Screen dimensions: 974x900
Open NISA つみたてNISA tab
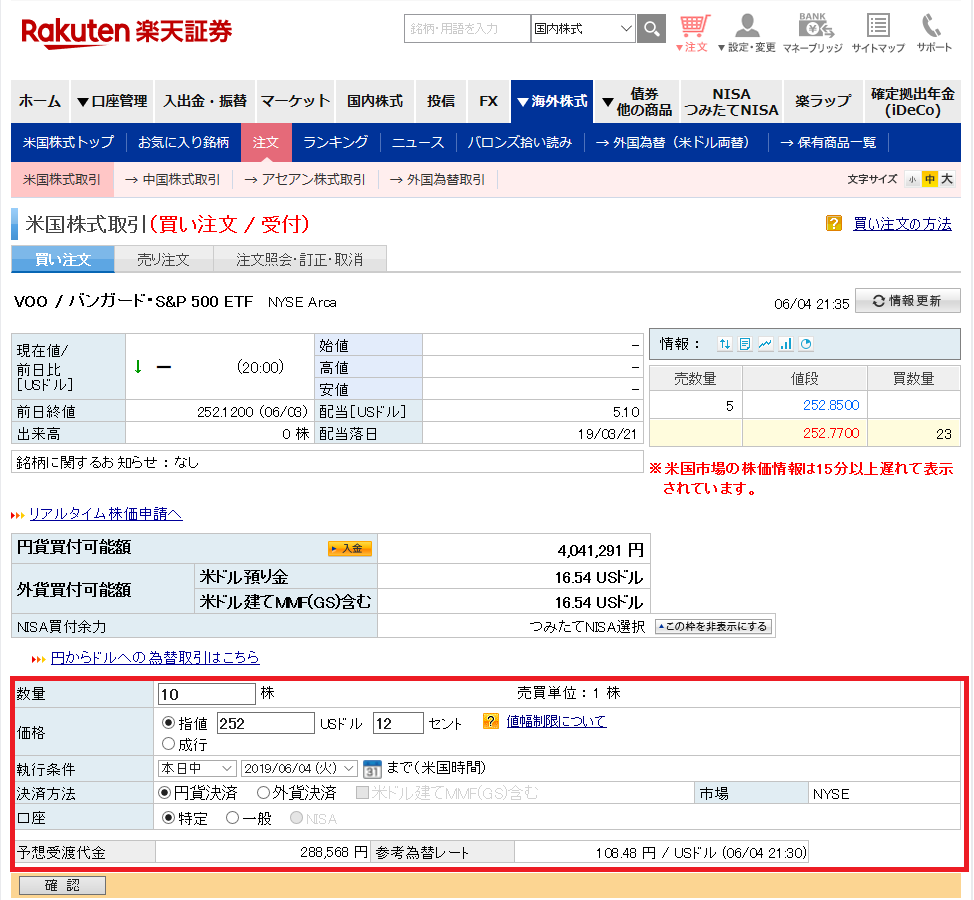pyautogui.click(x=732, y=101)
